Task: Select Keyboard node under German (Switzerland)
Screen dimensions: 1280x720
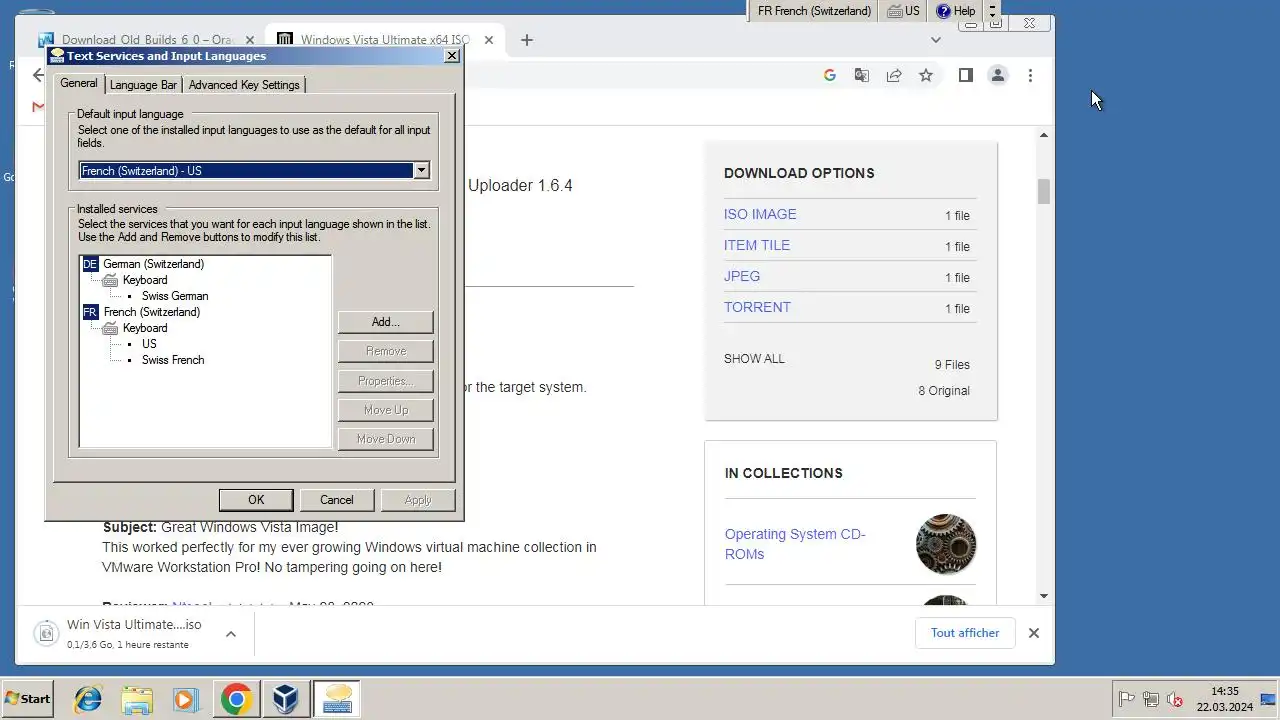Action: coord(145,280)
